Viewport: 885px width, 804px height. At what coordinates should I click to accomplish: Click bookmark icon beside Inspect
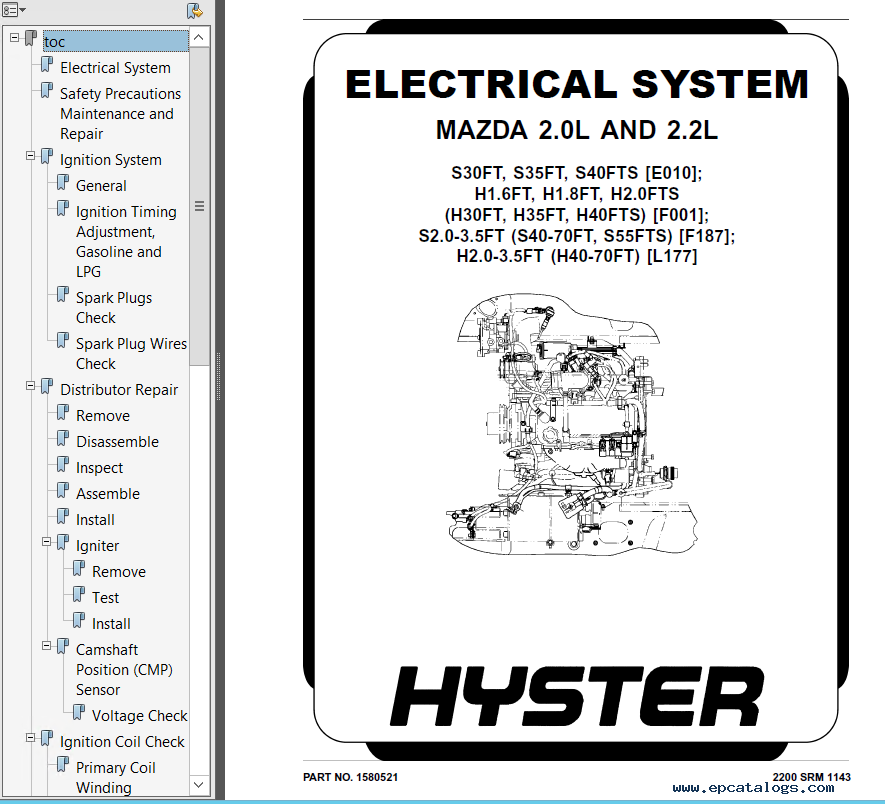tap(63, 465)
